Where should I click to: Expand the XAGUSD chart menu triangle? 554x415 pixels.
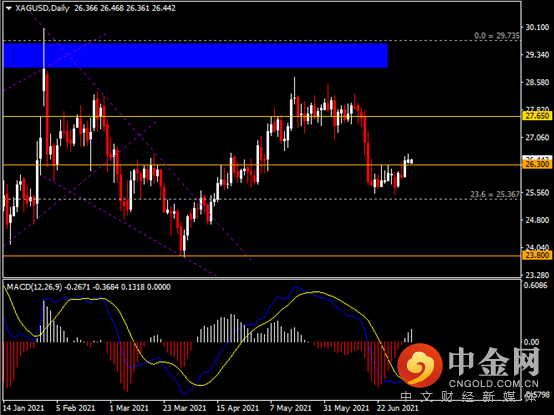click(9, 8)
